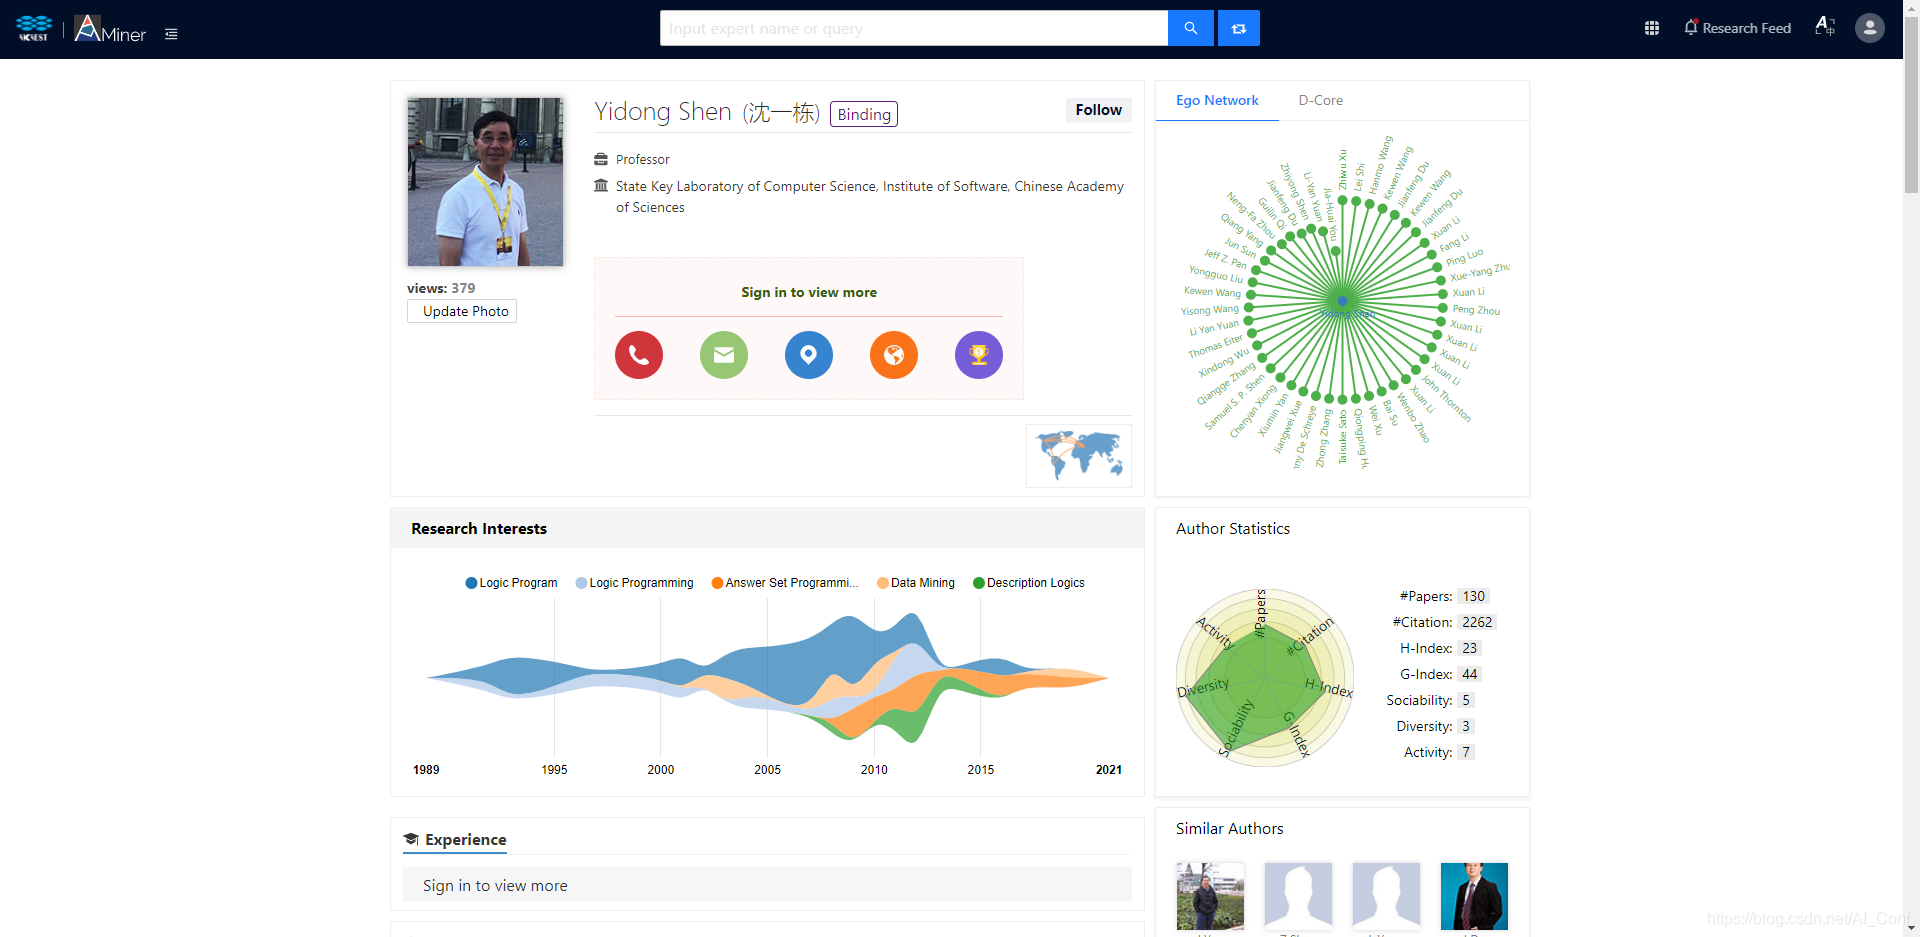Click the green email contact icon
The height and width of the screenshot is (937, 1920).
coord(724,355)
